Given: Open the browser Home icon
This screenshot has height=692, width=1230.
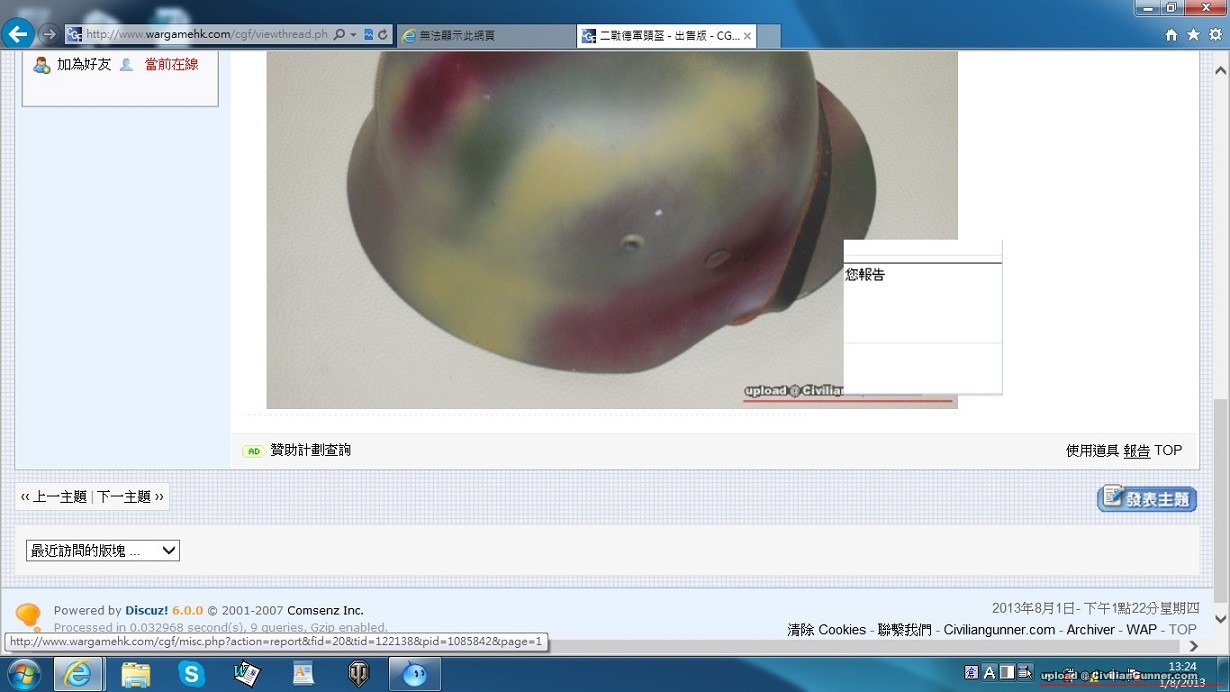Looking at the screenshot, I should tap(1171, 35).
